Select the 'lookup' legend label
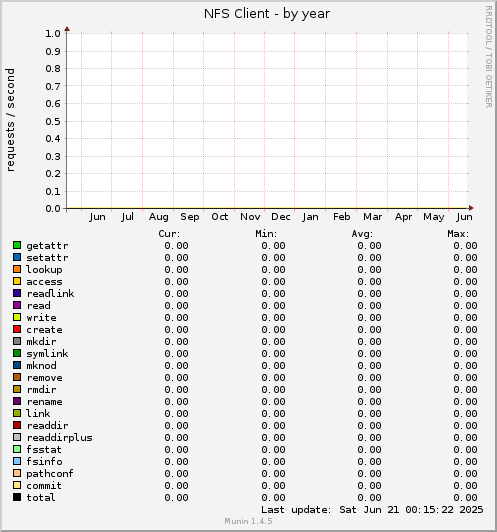 pyautogui.click(x=44, y=270)
